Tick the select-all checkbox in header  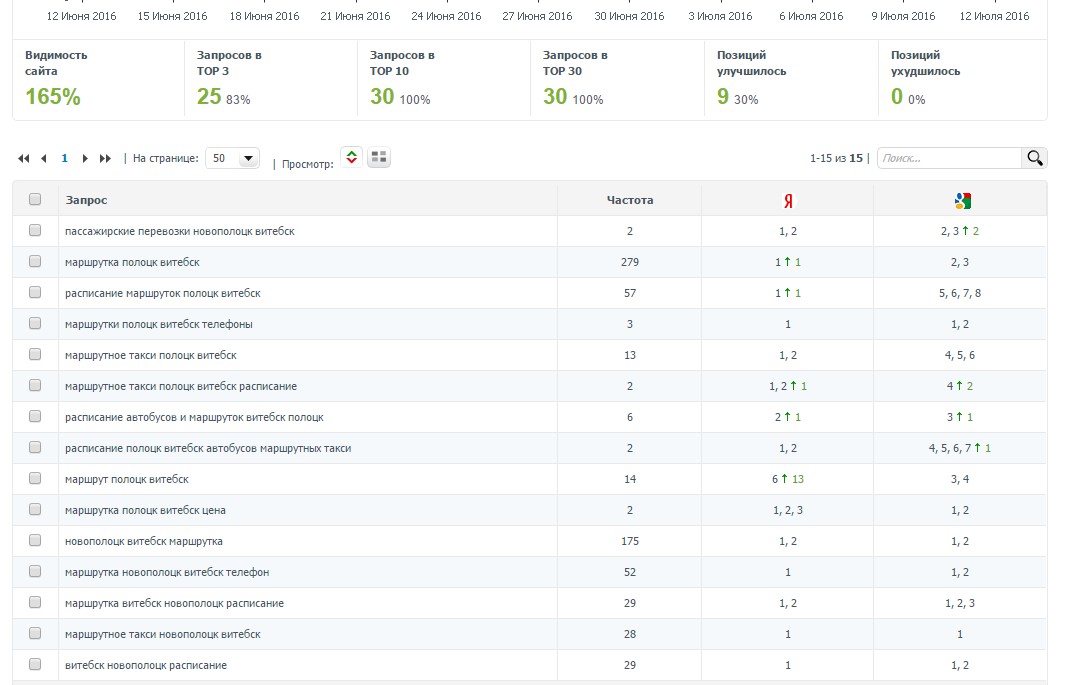pyautogui.click(x=35, y=200)
